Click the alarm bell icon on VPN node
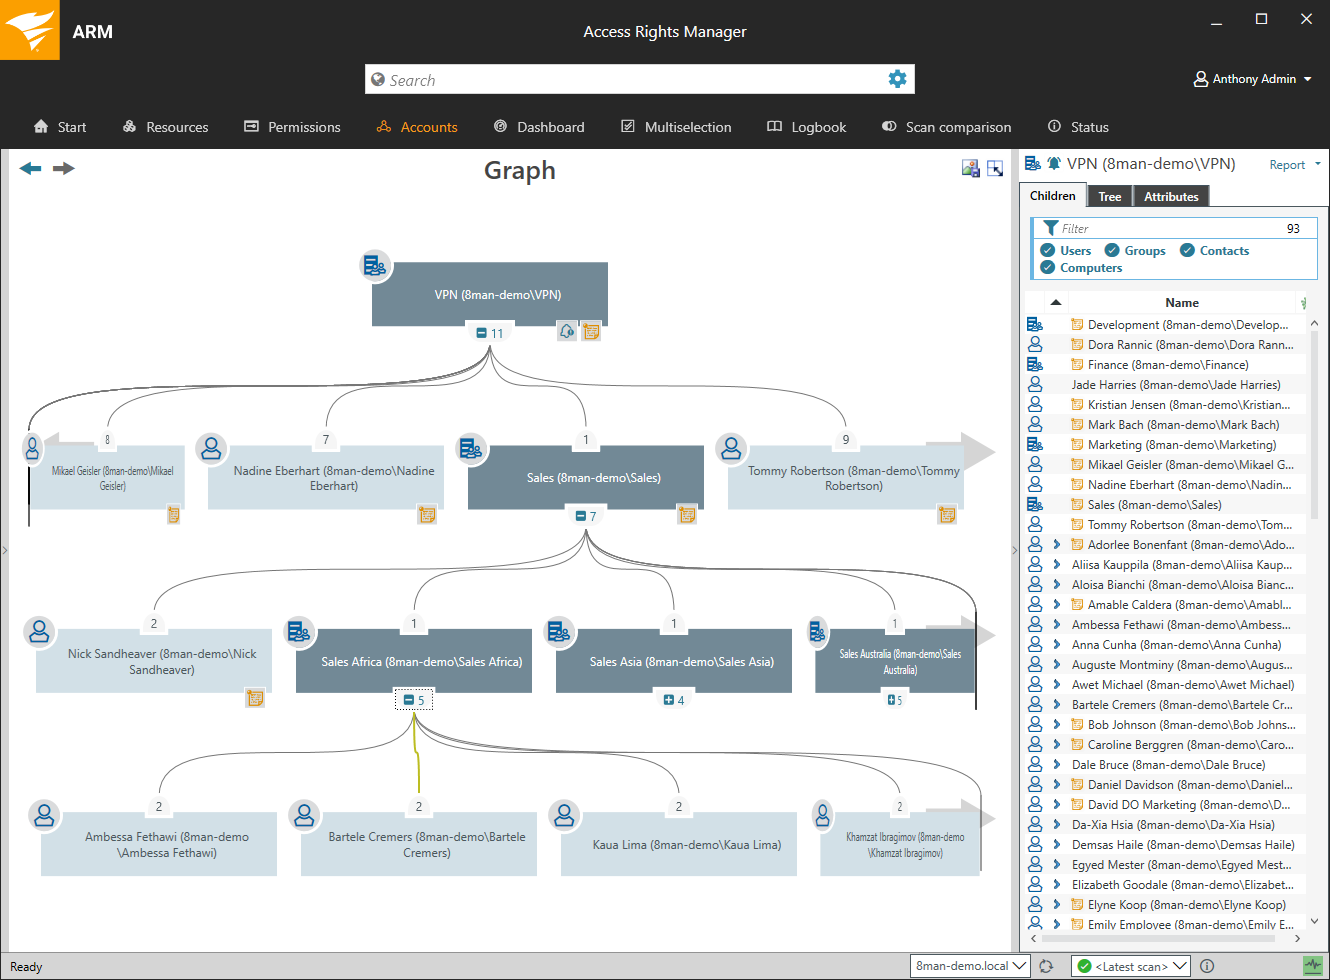The height and width of the screenshot is (980, 1330). pos(567,331)
